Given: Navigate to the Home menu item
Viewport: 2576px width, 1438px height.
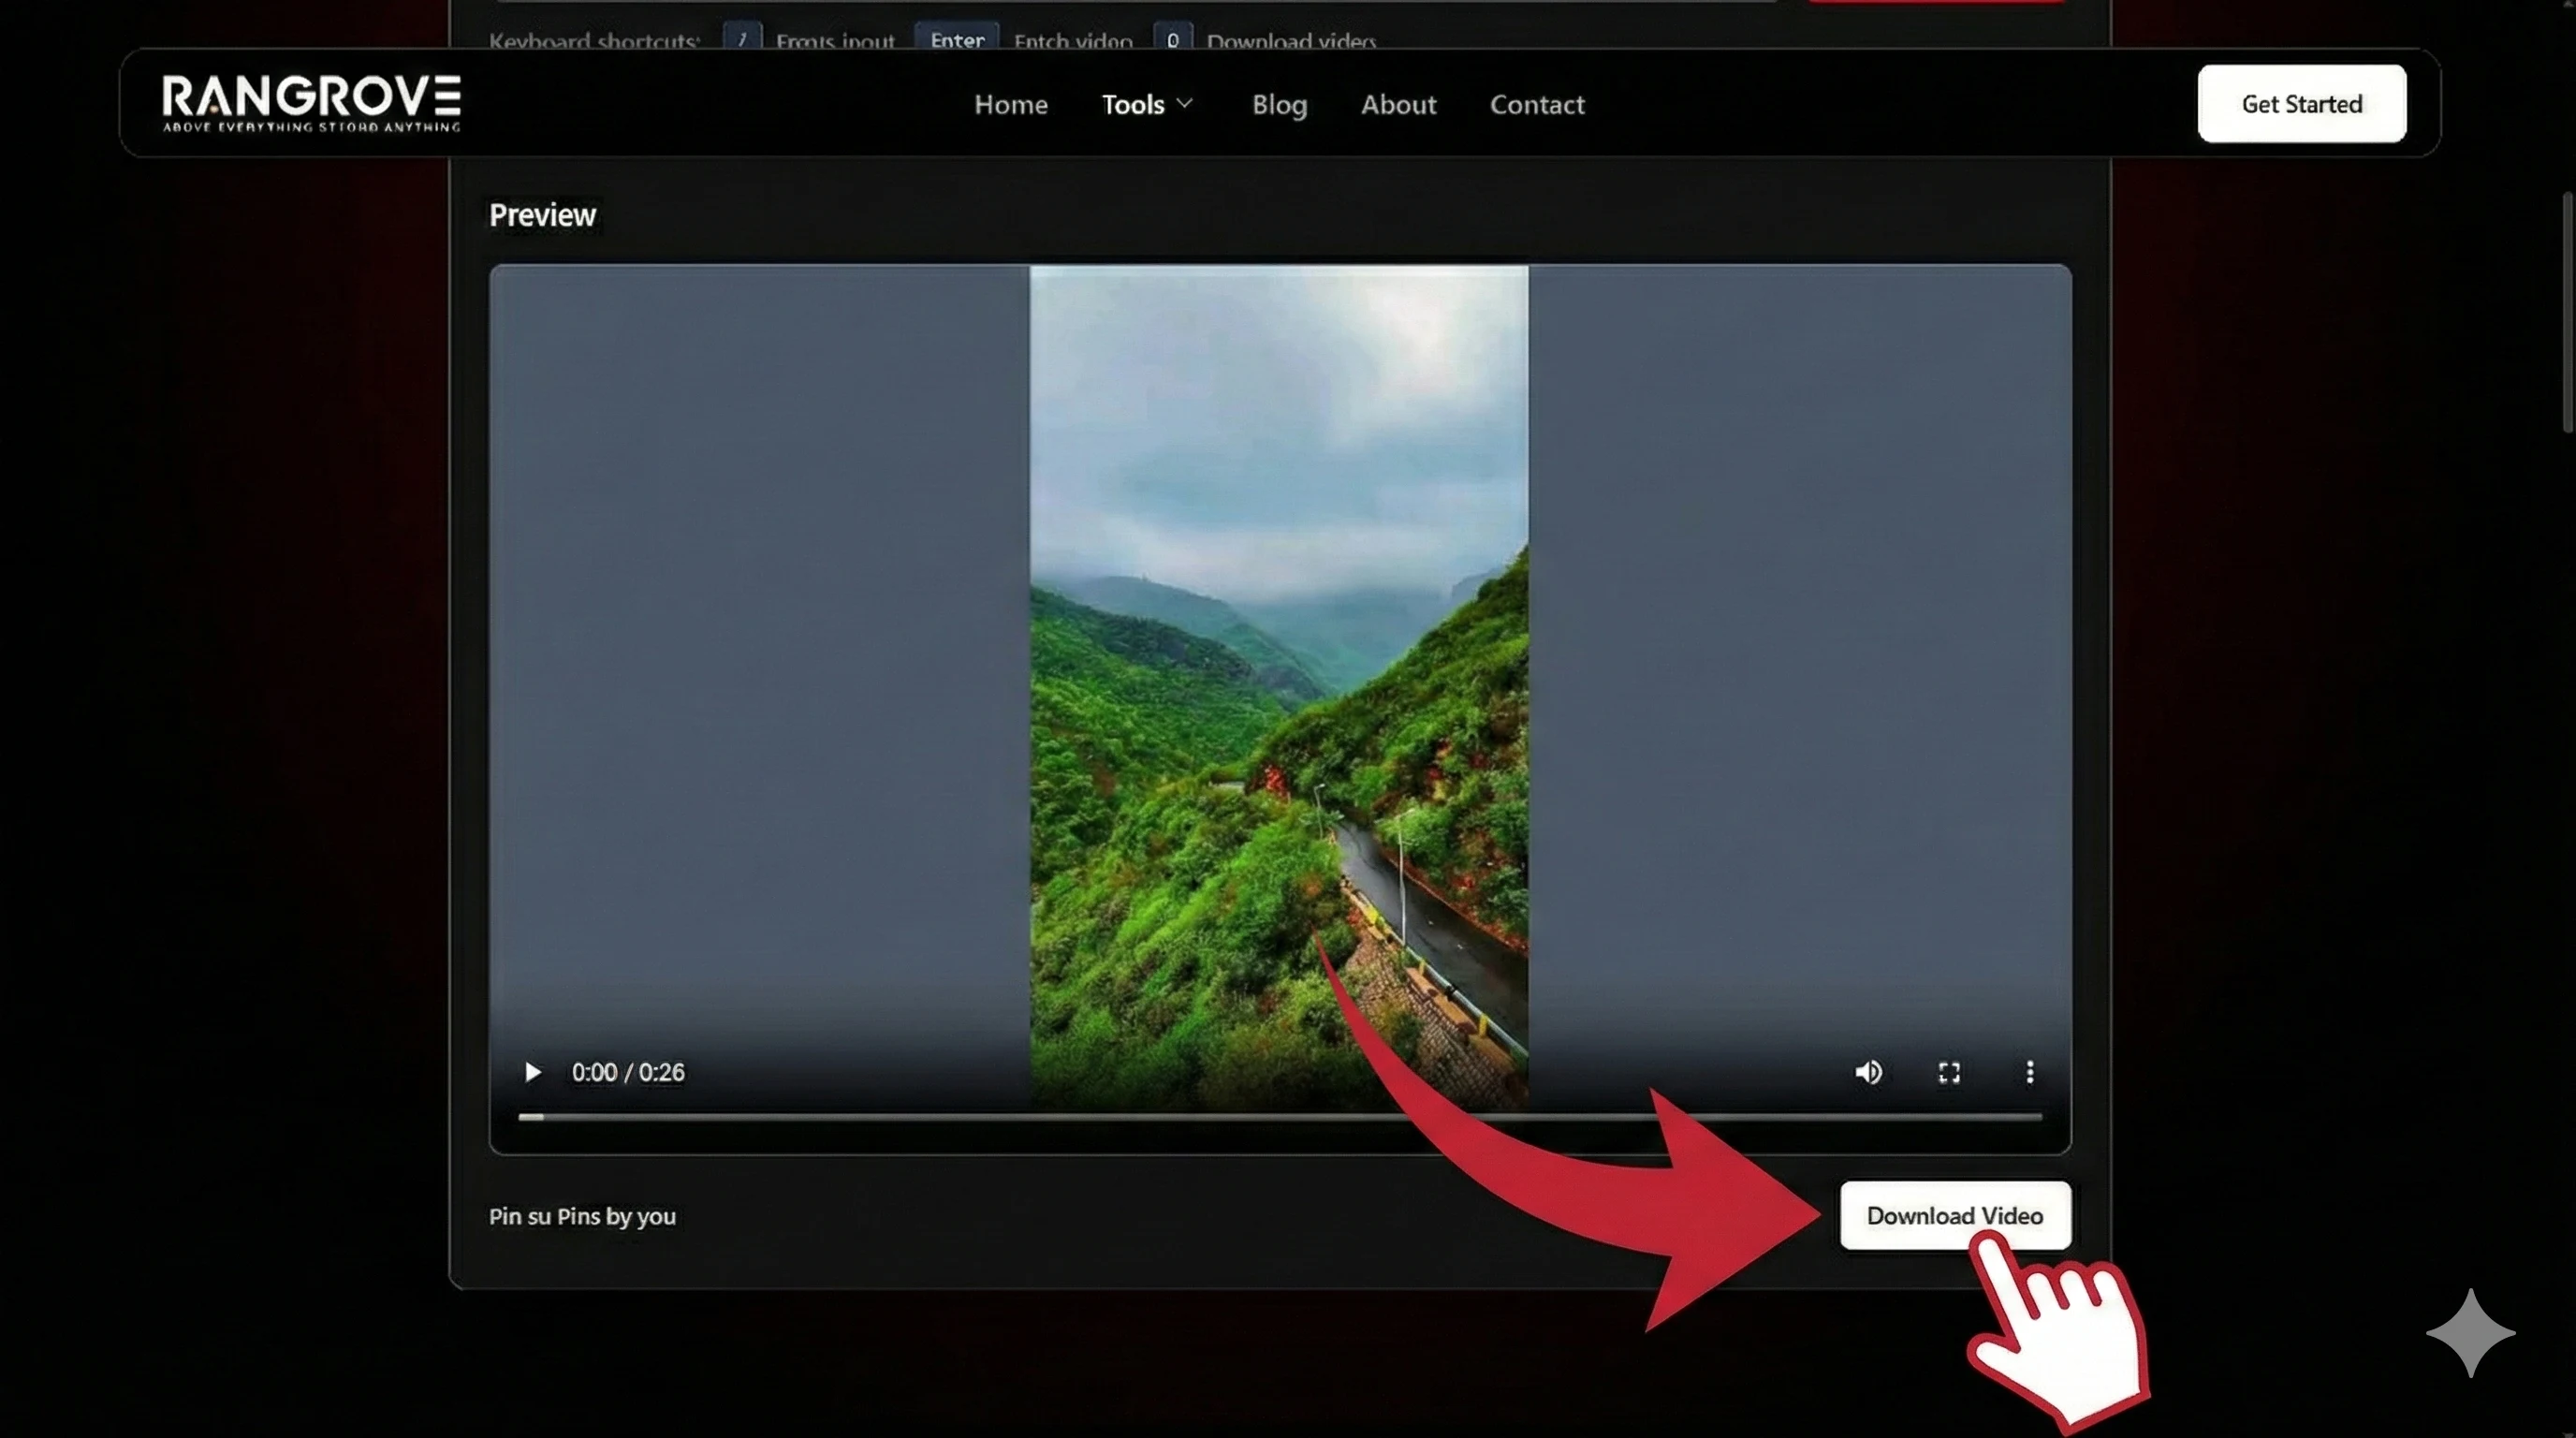Looking at the screenshot, I should 1011,104.
